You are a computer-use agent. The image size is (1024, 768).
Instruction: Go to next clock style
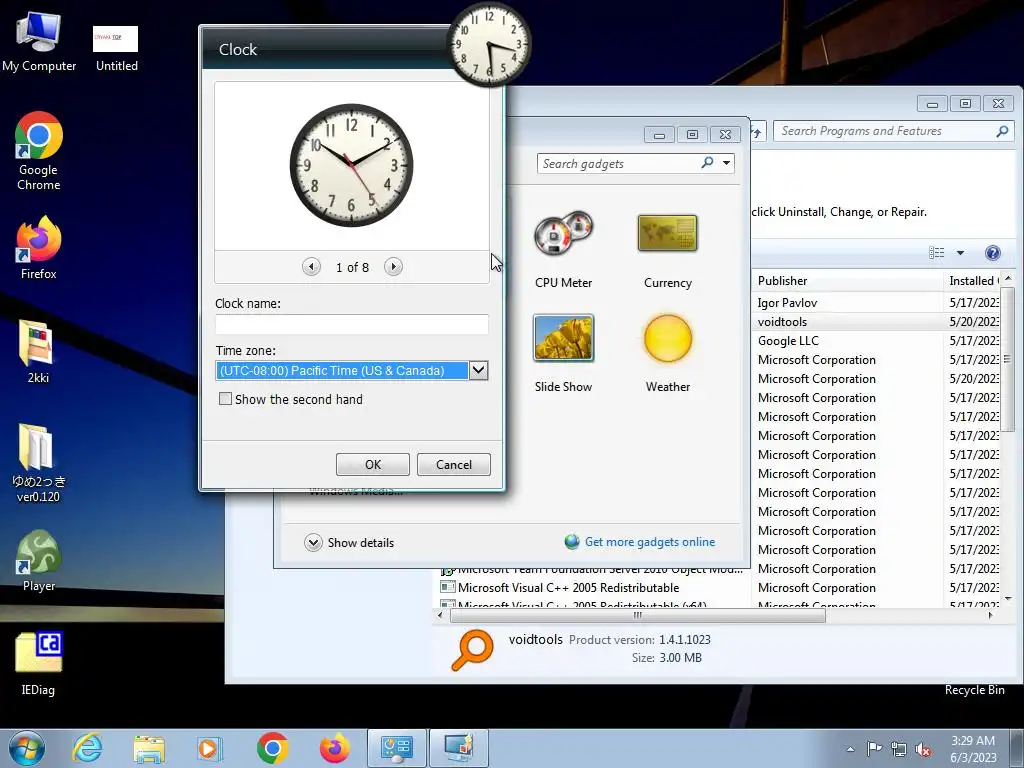click(x=393, y=266)
